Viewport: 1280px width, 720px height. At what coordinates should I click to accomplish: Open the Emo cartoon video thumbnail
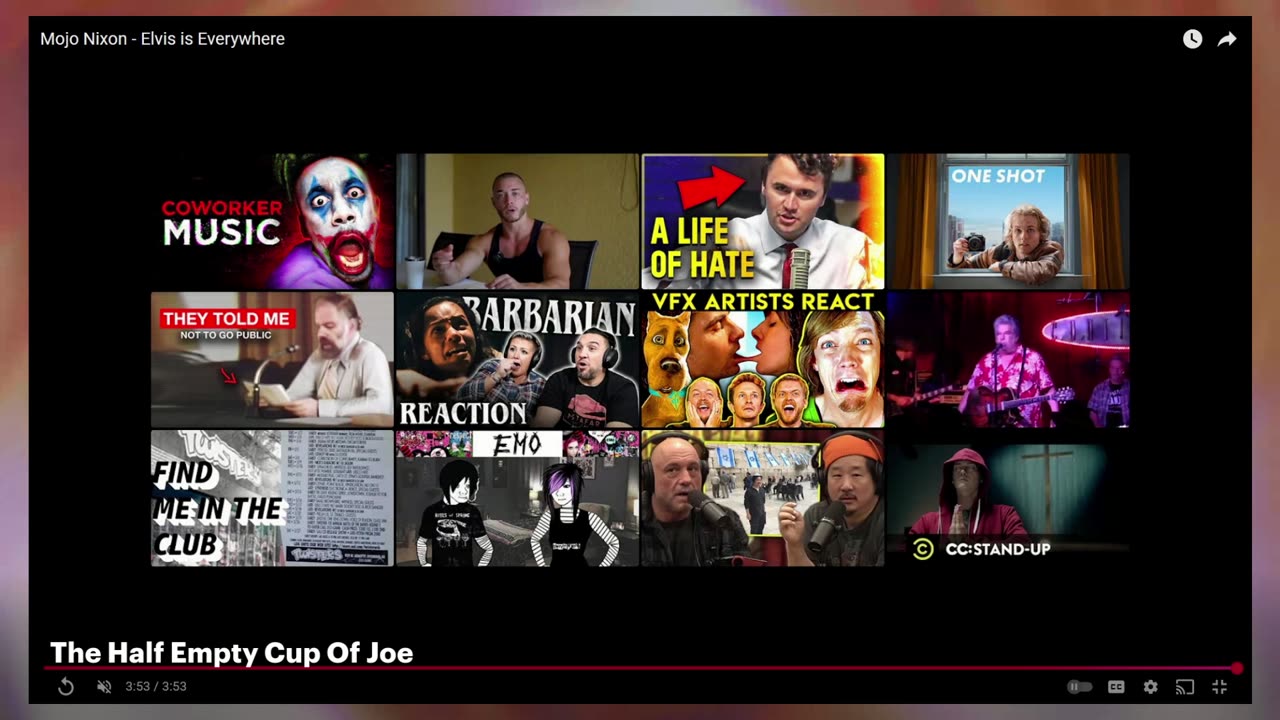[x=517, y=498]
